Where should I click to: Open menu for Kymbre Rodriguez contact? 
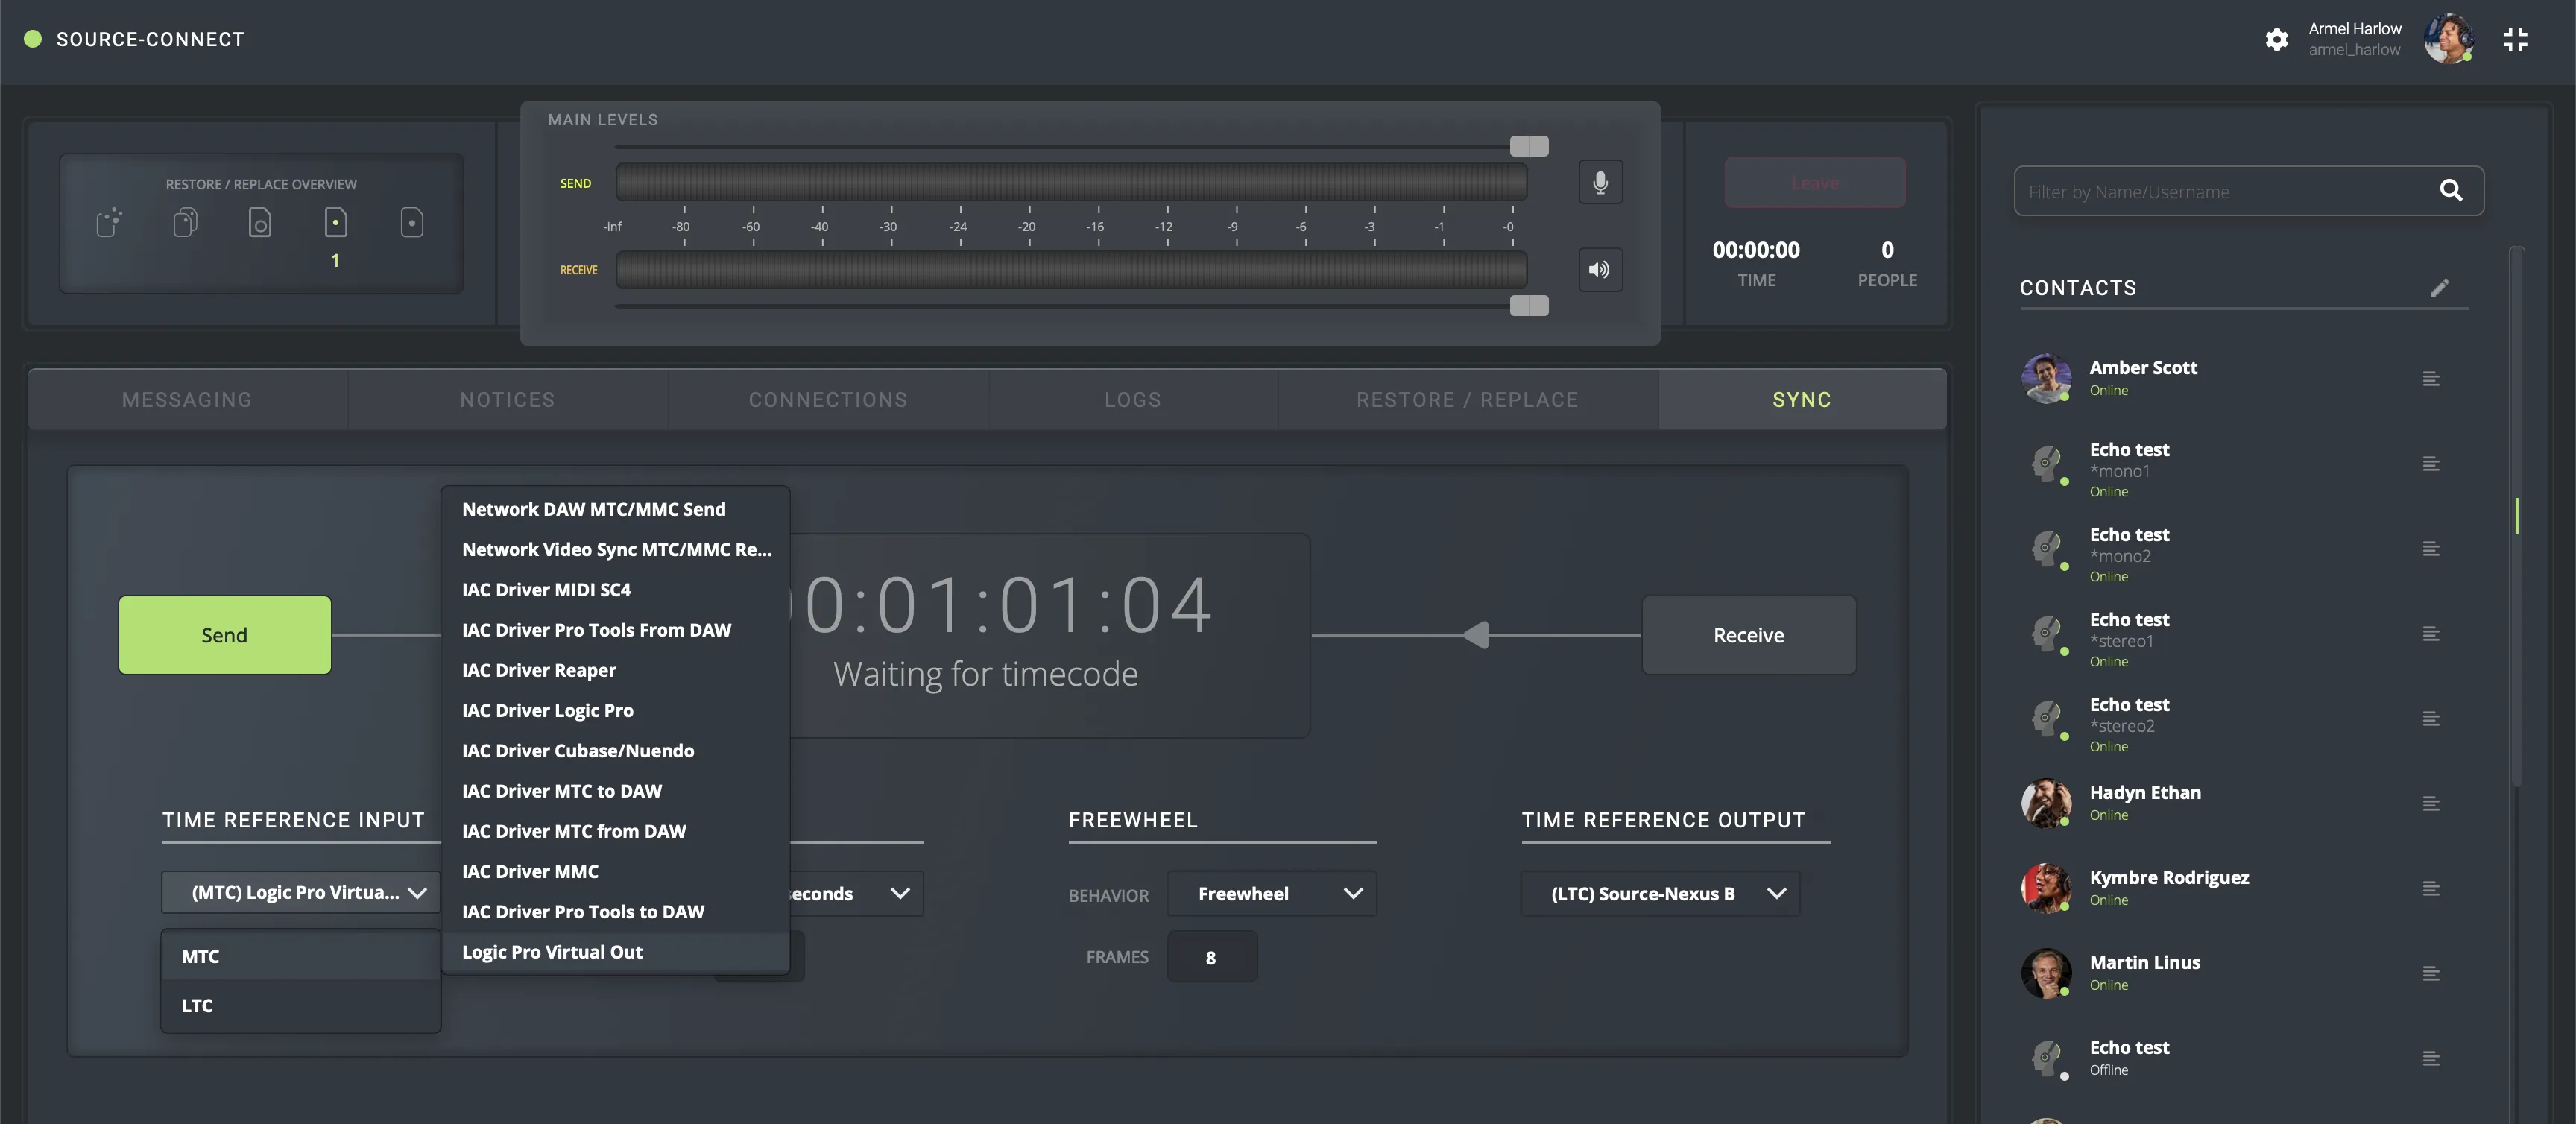tap(2431, 889)
